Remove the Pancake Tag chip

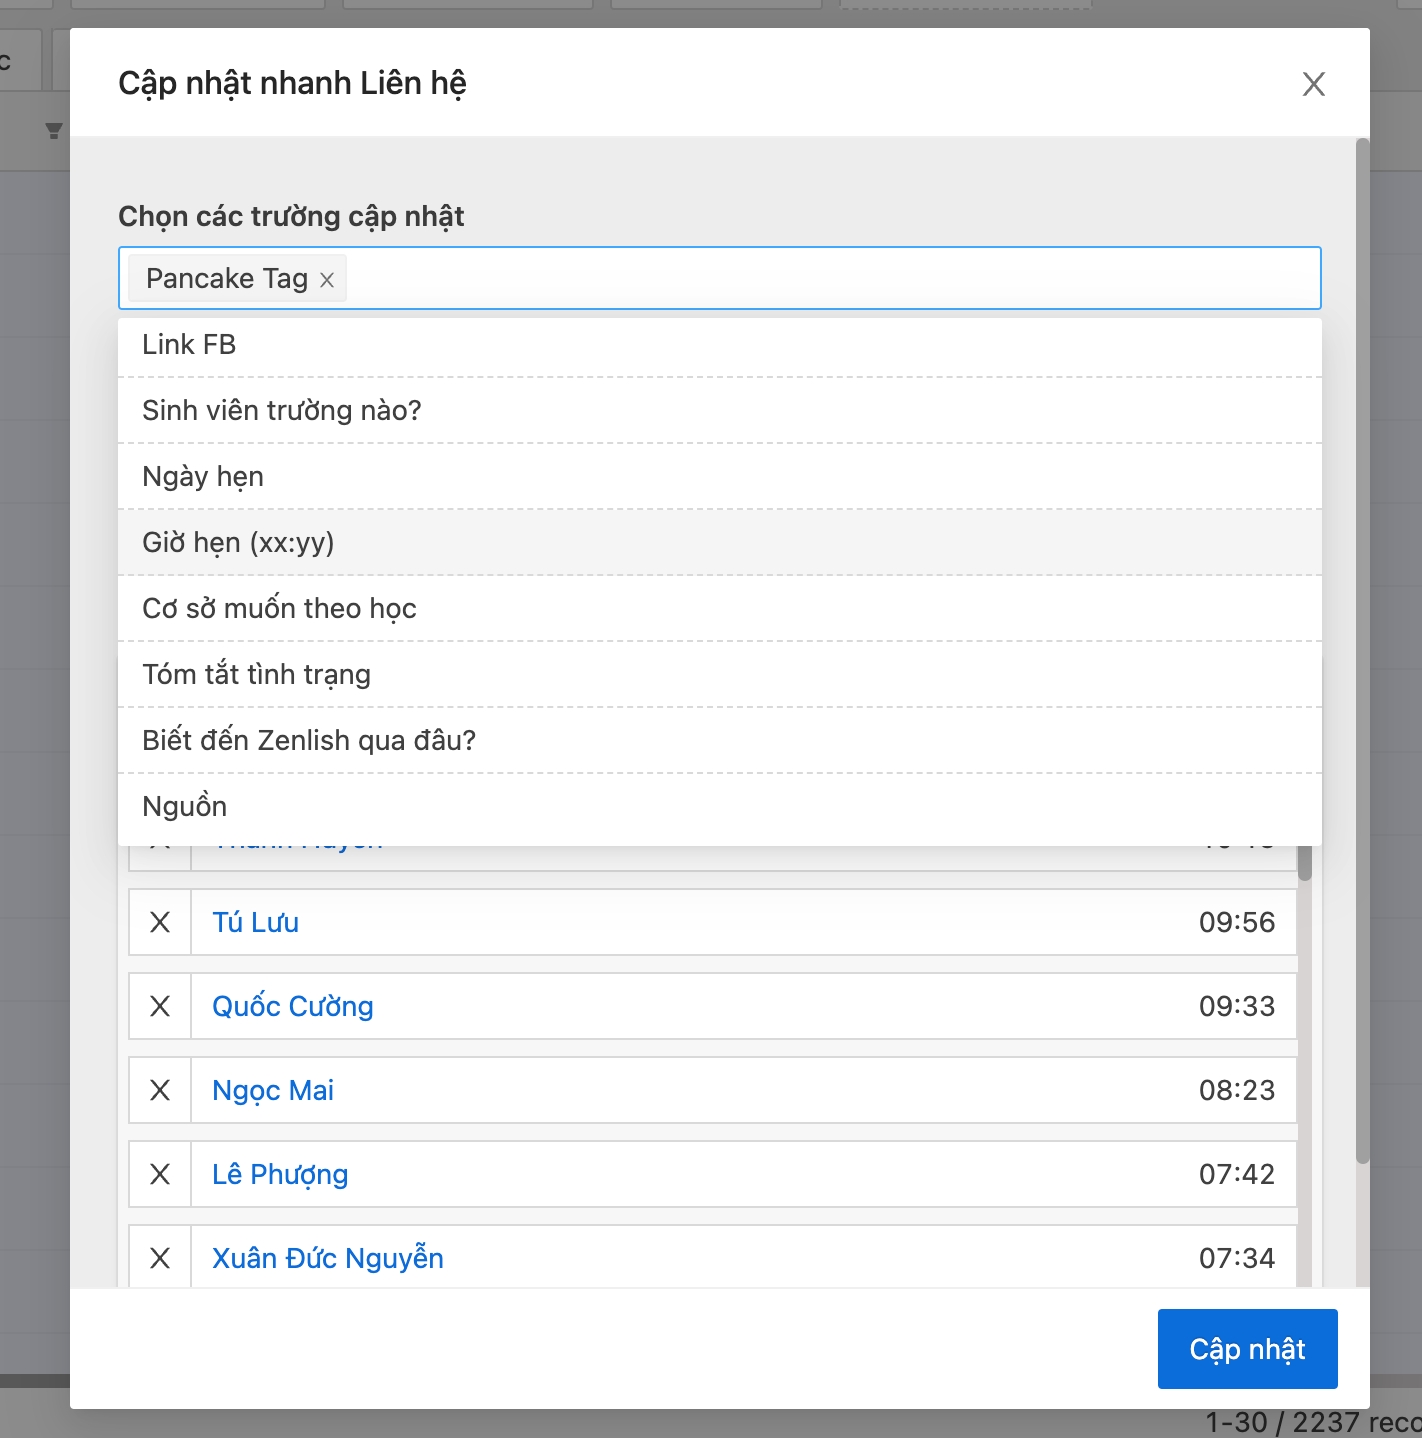click(326, 280)
